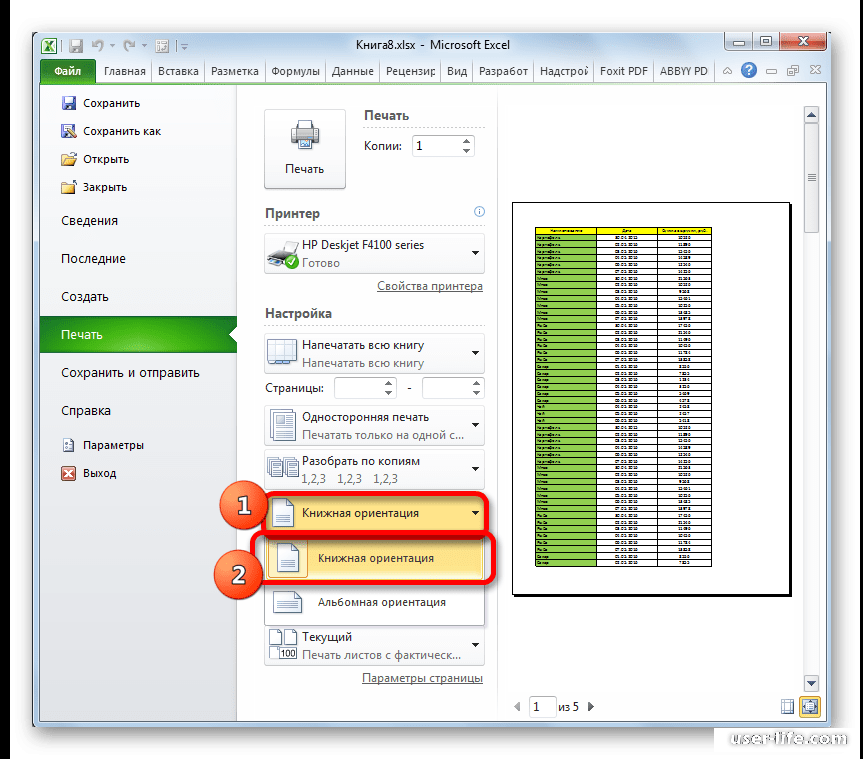Increase the starting page with up arrow
863x759 pixels.
click(x=389, y=383)
